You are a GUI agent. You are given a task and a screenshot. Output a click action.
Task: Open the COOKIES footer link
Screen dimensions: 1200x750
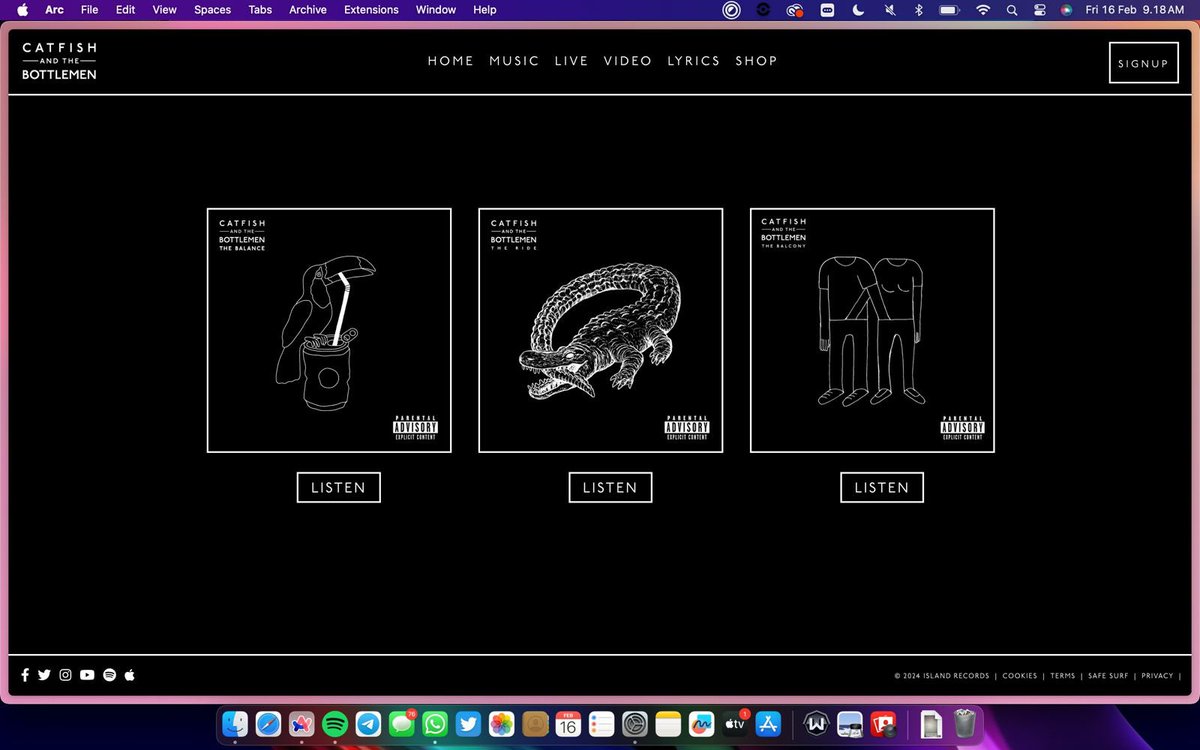[1020, 676]
